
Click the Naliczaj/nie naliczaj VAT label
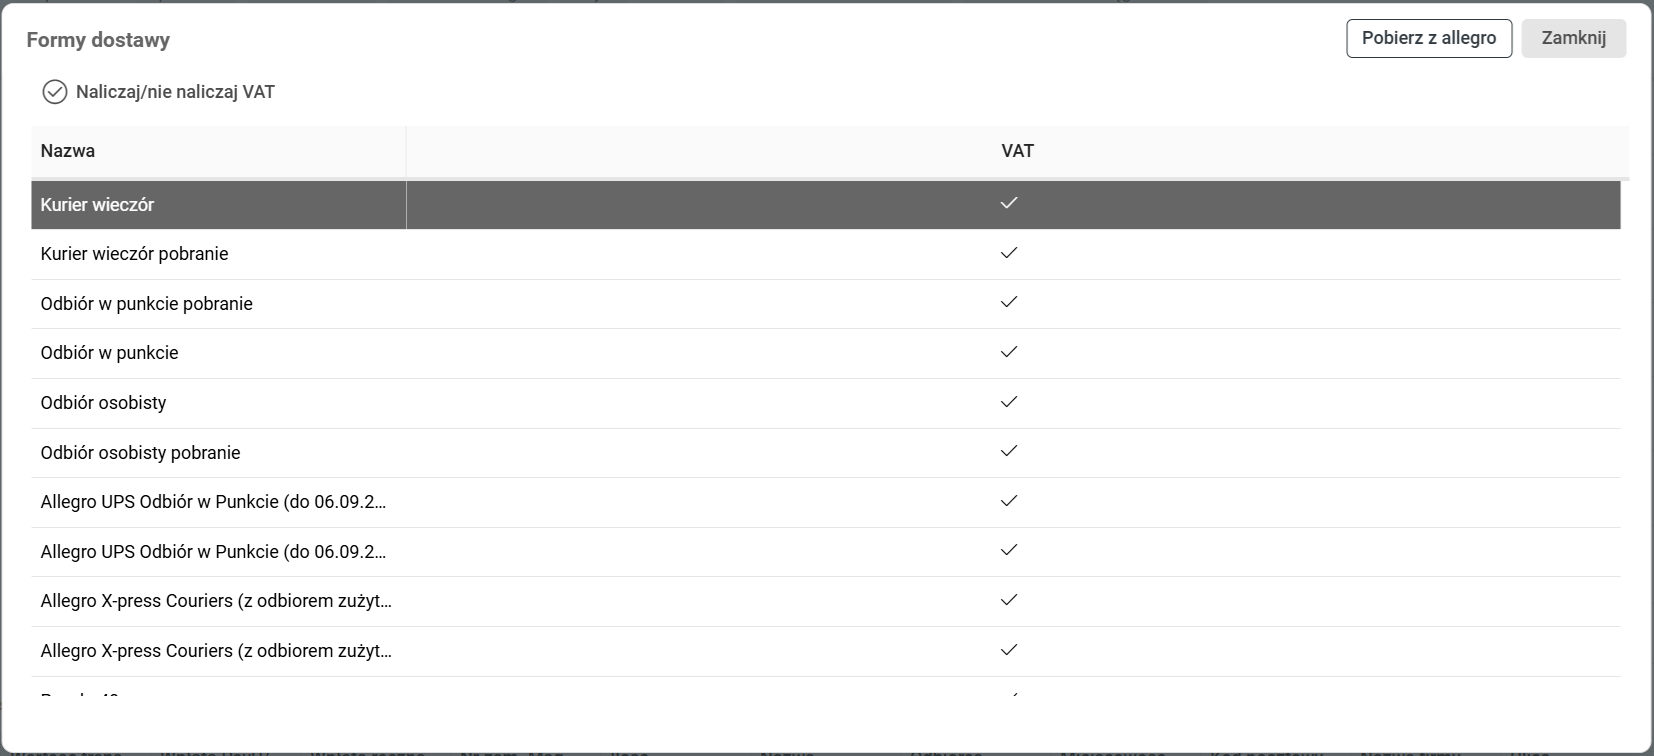175,92
